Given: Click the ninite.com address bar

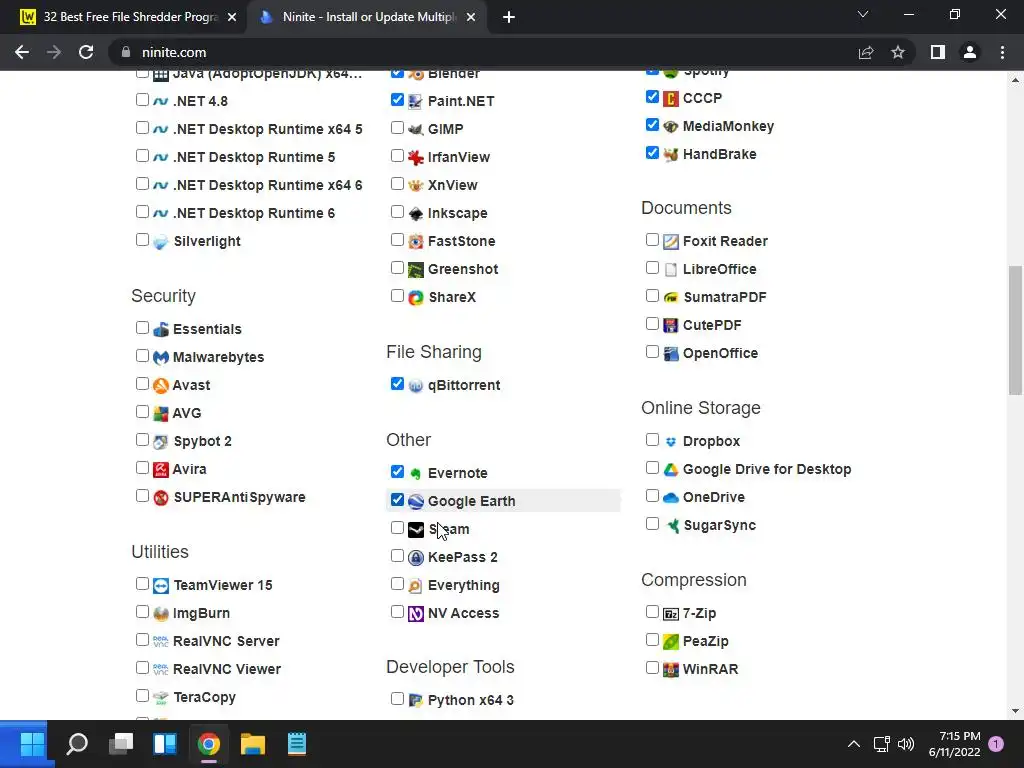Looking at the screenshot, I should (483, 52).
